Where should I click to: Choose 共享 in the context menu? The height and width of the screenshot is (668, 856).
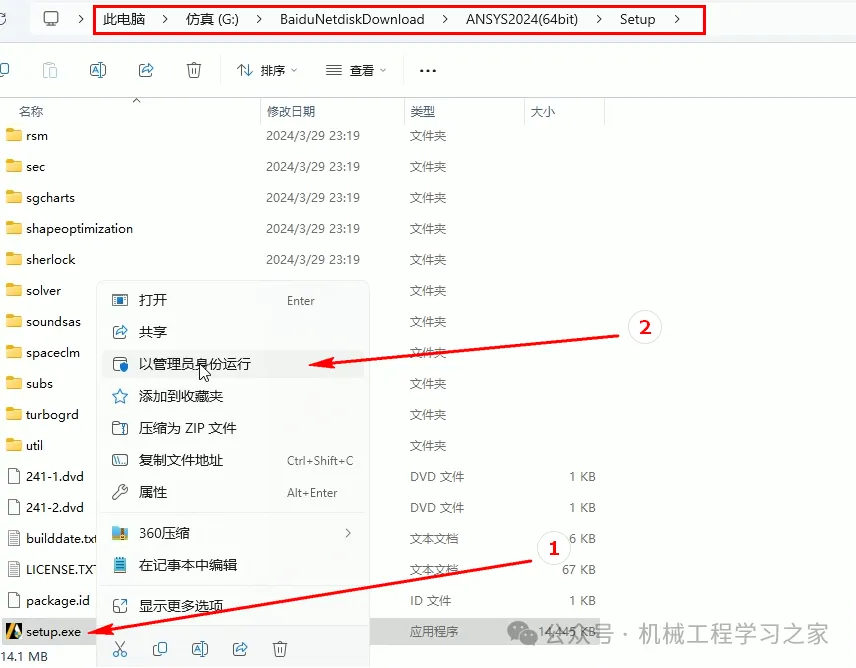coord(233,332)
